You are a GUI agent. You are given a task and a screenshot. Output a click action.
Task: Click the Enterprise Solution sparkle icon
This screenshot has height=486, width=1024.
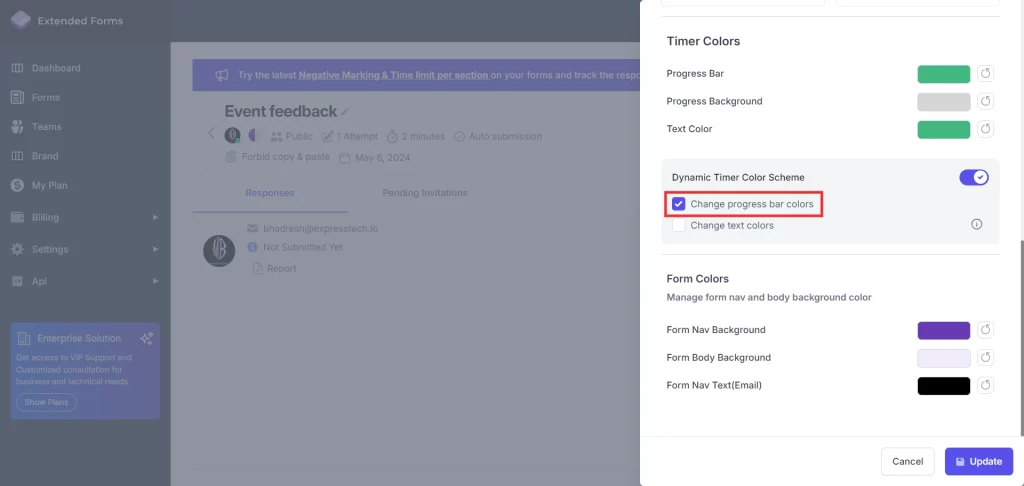(146, 338)
